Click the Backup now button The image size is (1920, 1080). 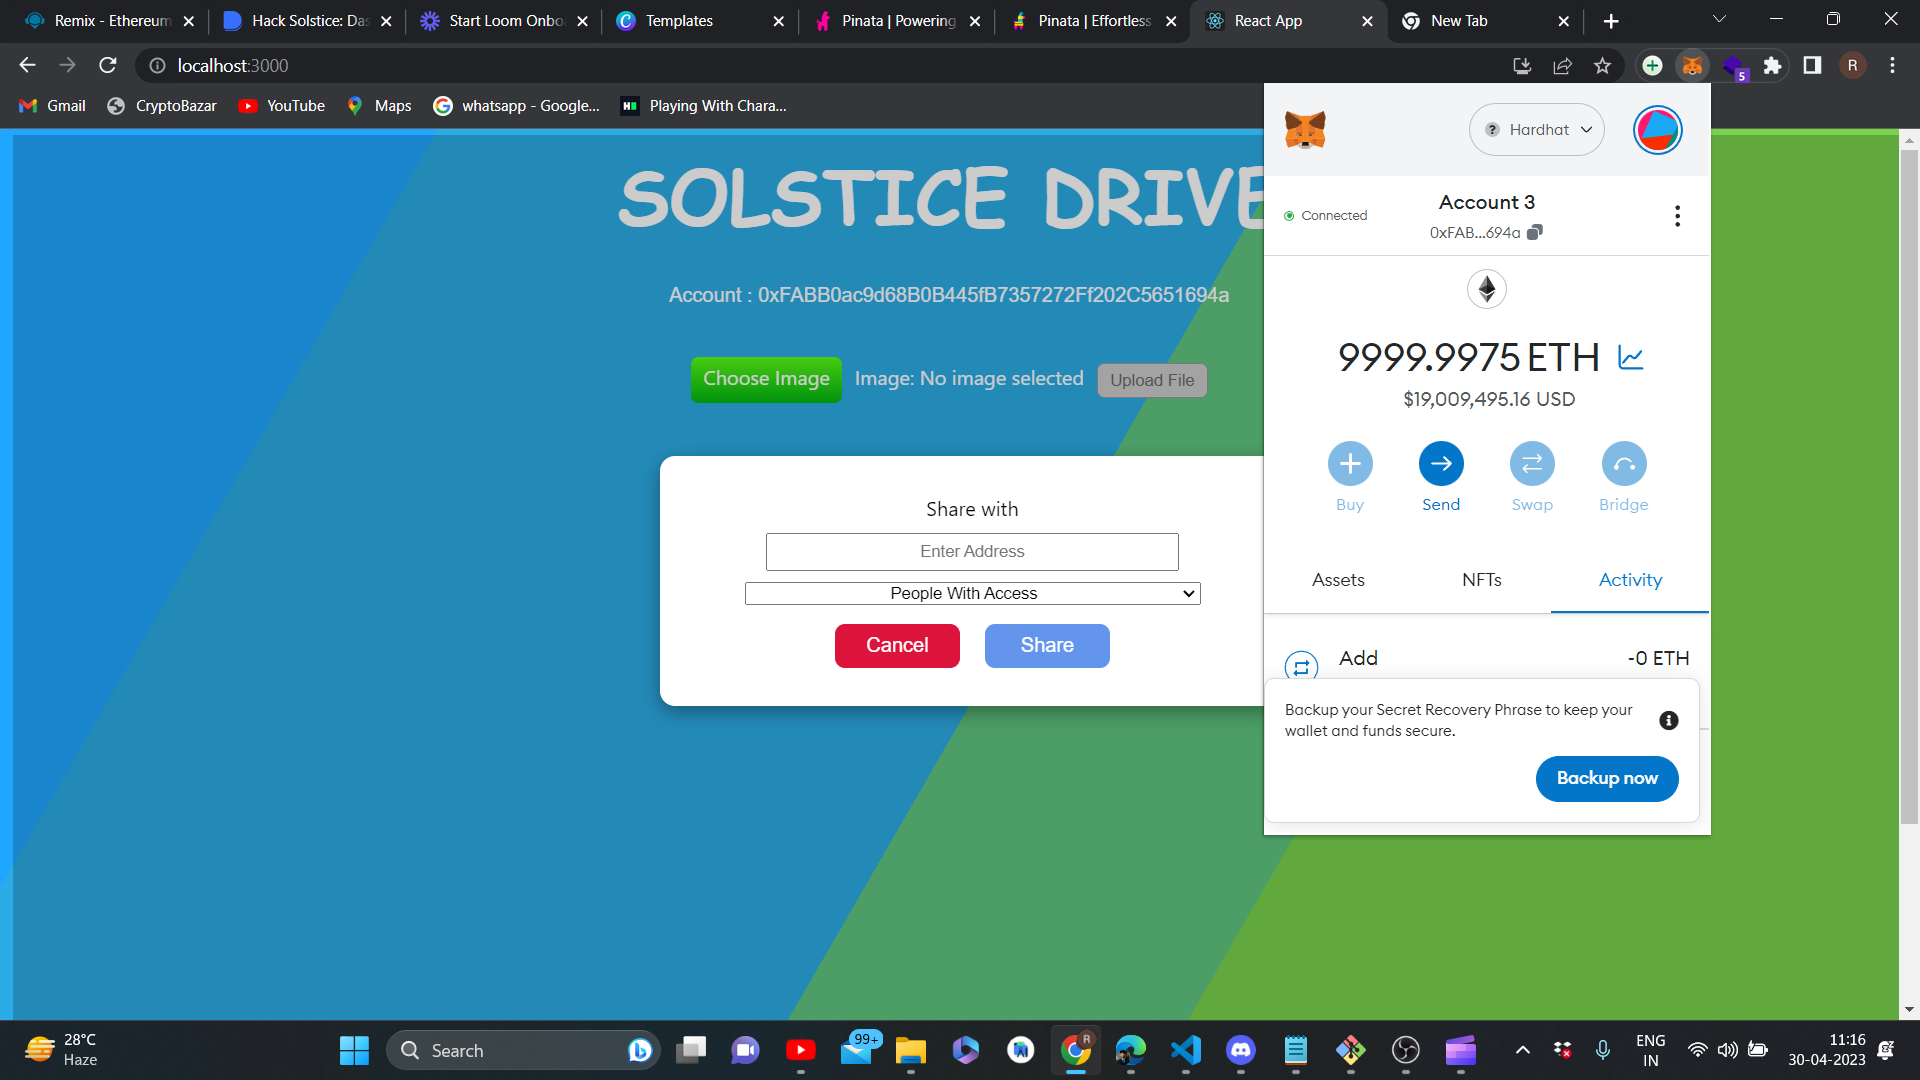pos(1606,778)
